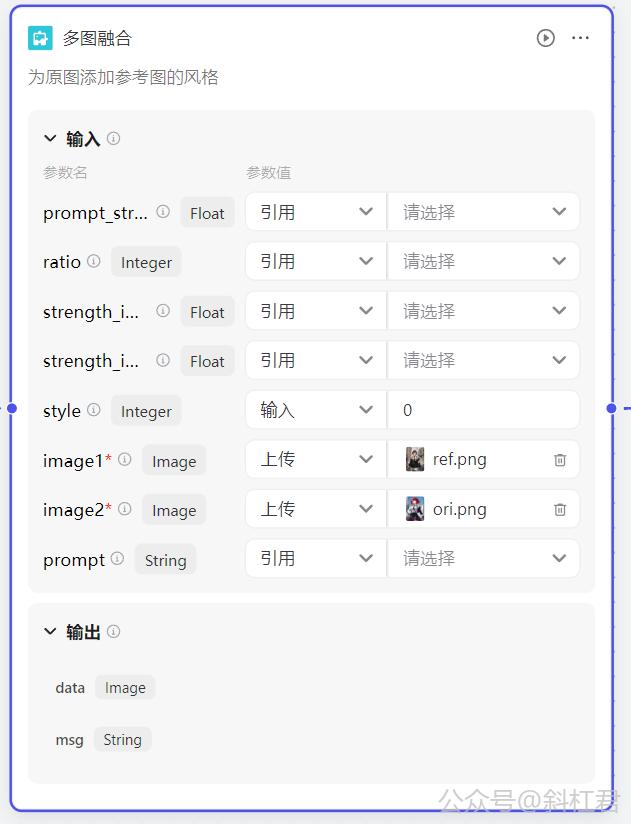Open the 输入 mode dropdown for style

tap(316, 410)
